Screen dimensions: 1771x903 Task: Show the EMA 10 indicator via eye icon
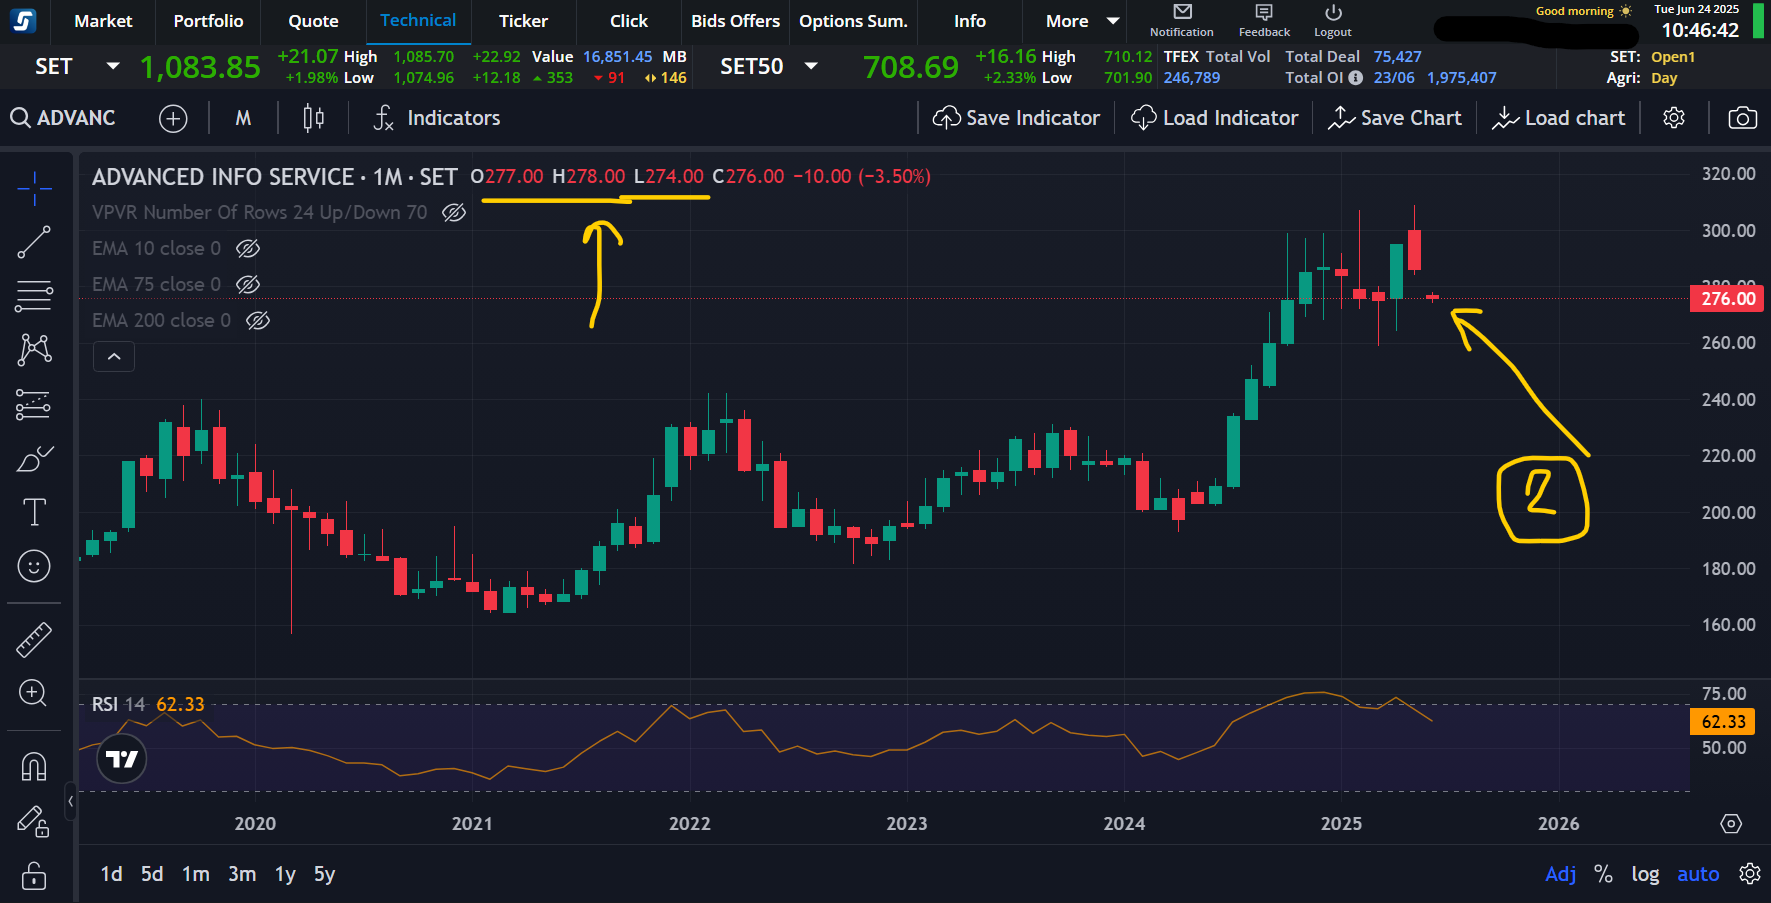tap(248, 249)
